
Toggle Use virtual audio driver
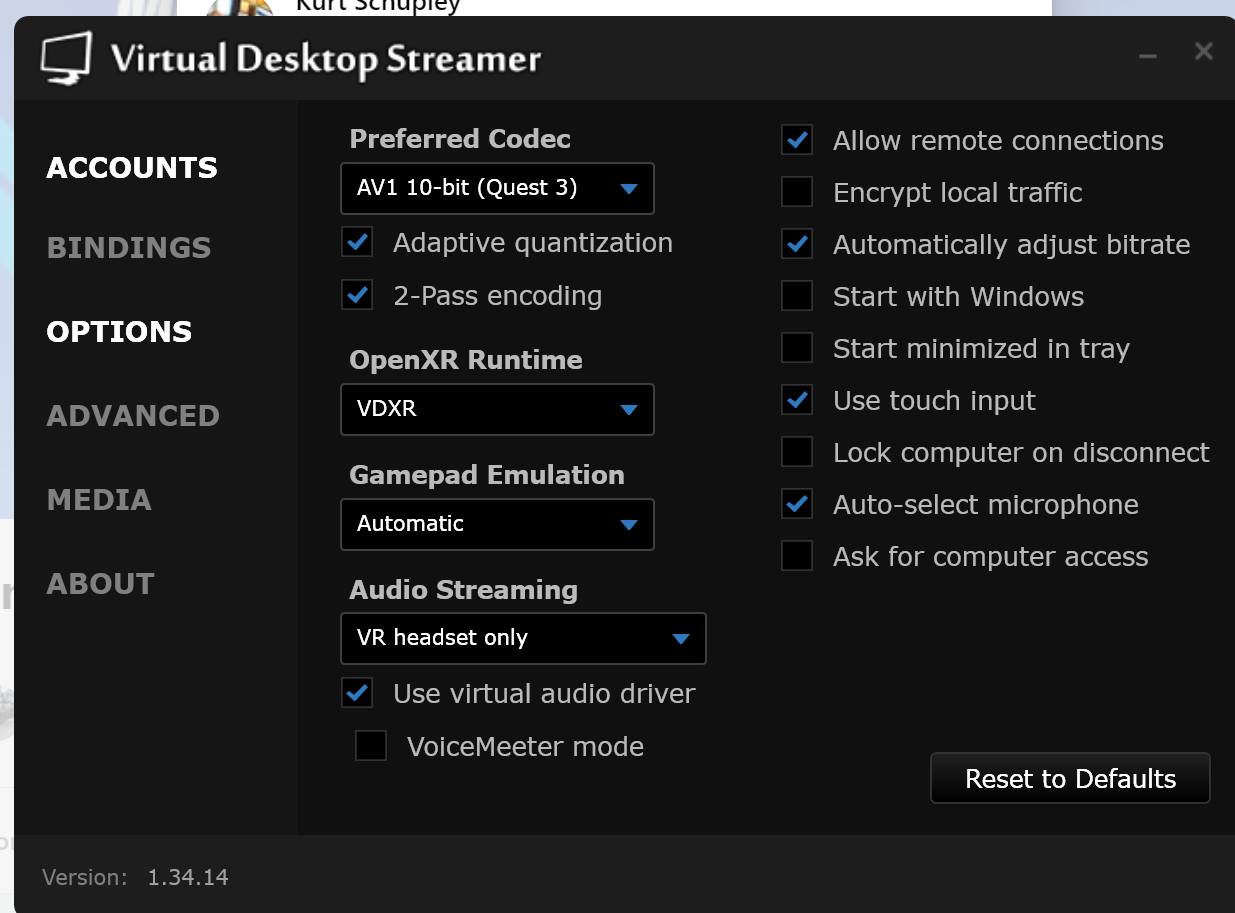click(357, 693)
